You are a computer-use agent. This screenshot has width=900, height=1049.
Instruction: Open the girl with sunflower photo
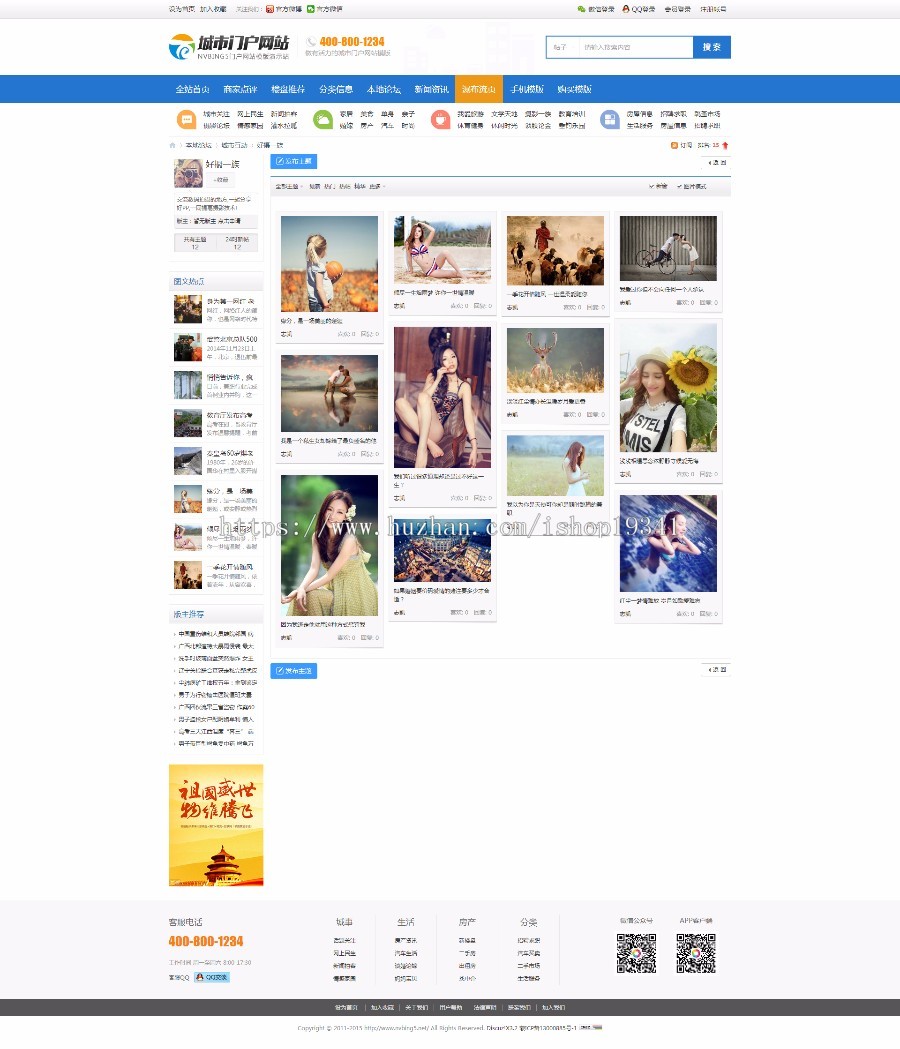point(668,387)
